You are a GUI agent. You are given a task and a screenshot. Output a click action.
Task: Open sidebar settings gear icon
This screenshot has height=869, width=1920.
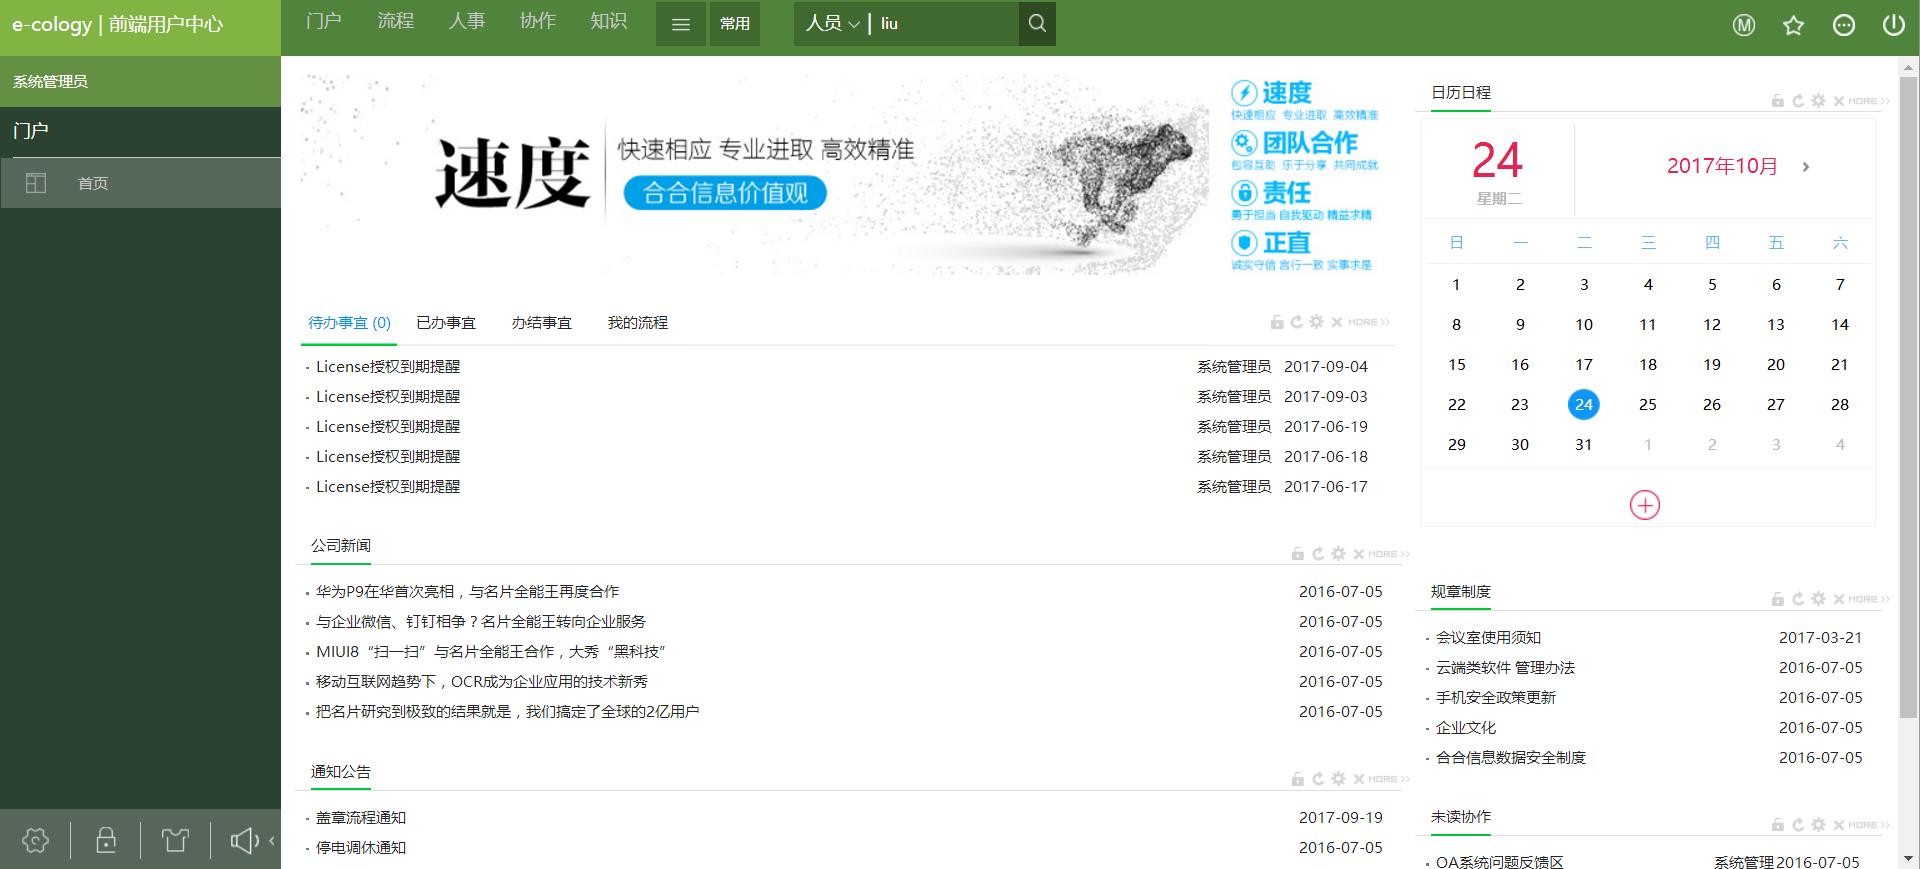[x=36, y=840]
